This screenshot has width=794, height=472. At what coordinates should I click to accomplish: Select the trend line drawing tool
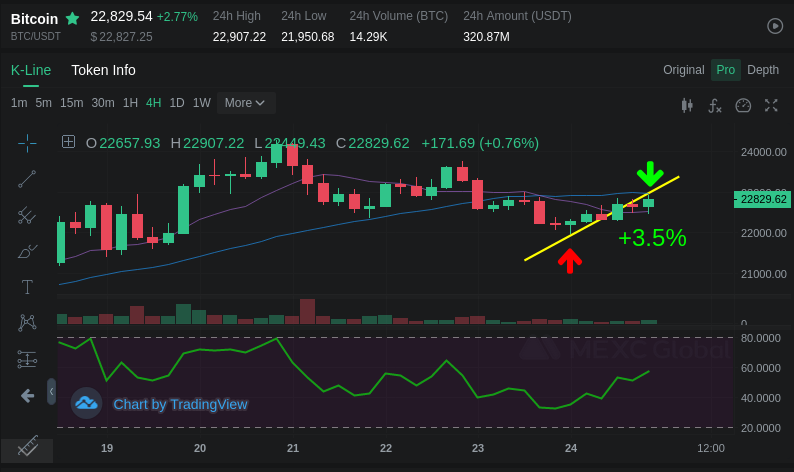point(27,179)
